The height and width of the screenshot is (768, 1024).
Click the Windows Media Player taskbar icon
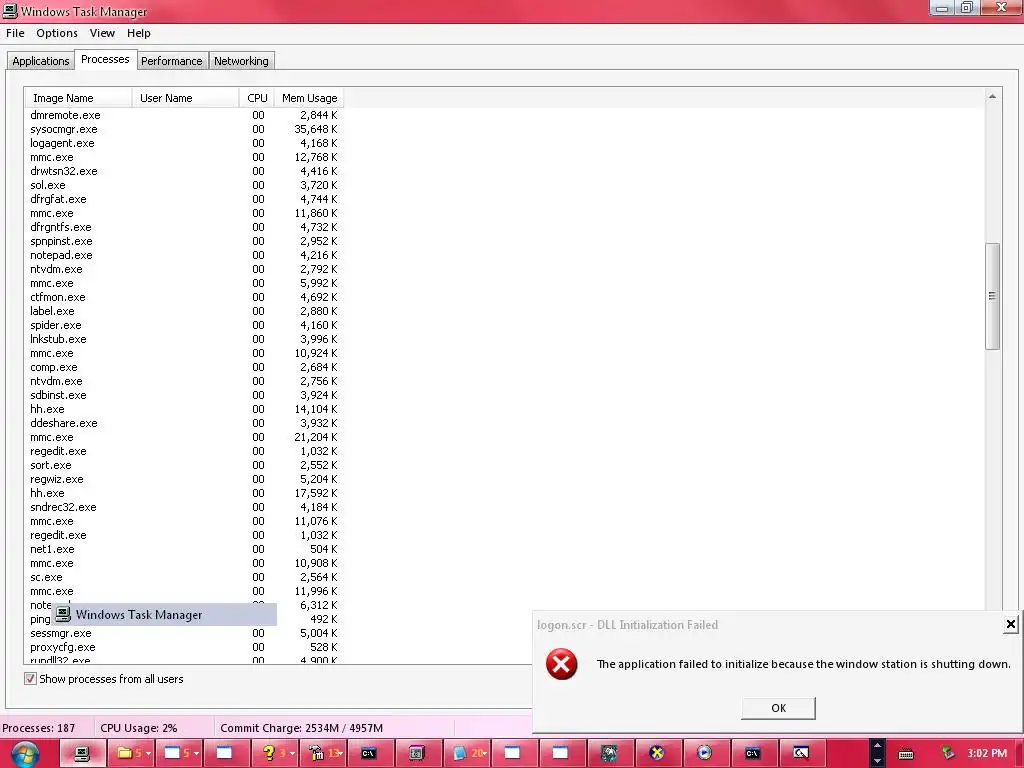[x=705, y=753]
